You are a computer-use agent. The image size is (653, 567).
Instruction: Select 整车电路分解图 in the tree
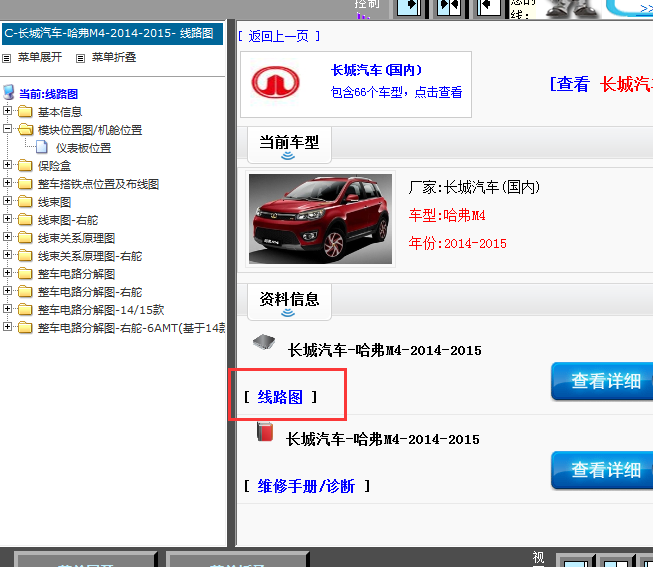(76, 274)
